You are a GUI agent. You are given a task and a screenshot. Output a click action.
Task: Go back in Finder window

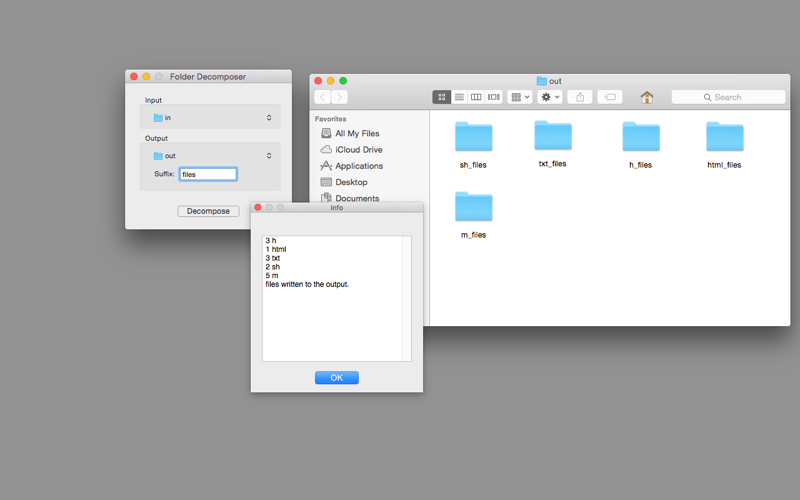click(322, 97)
